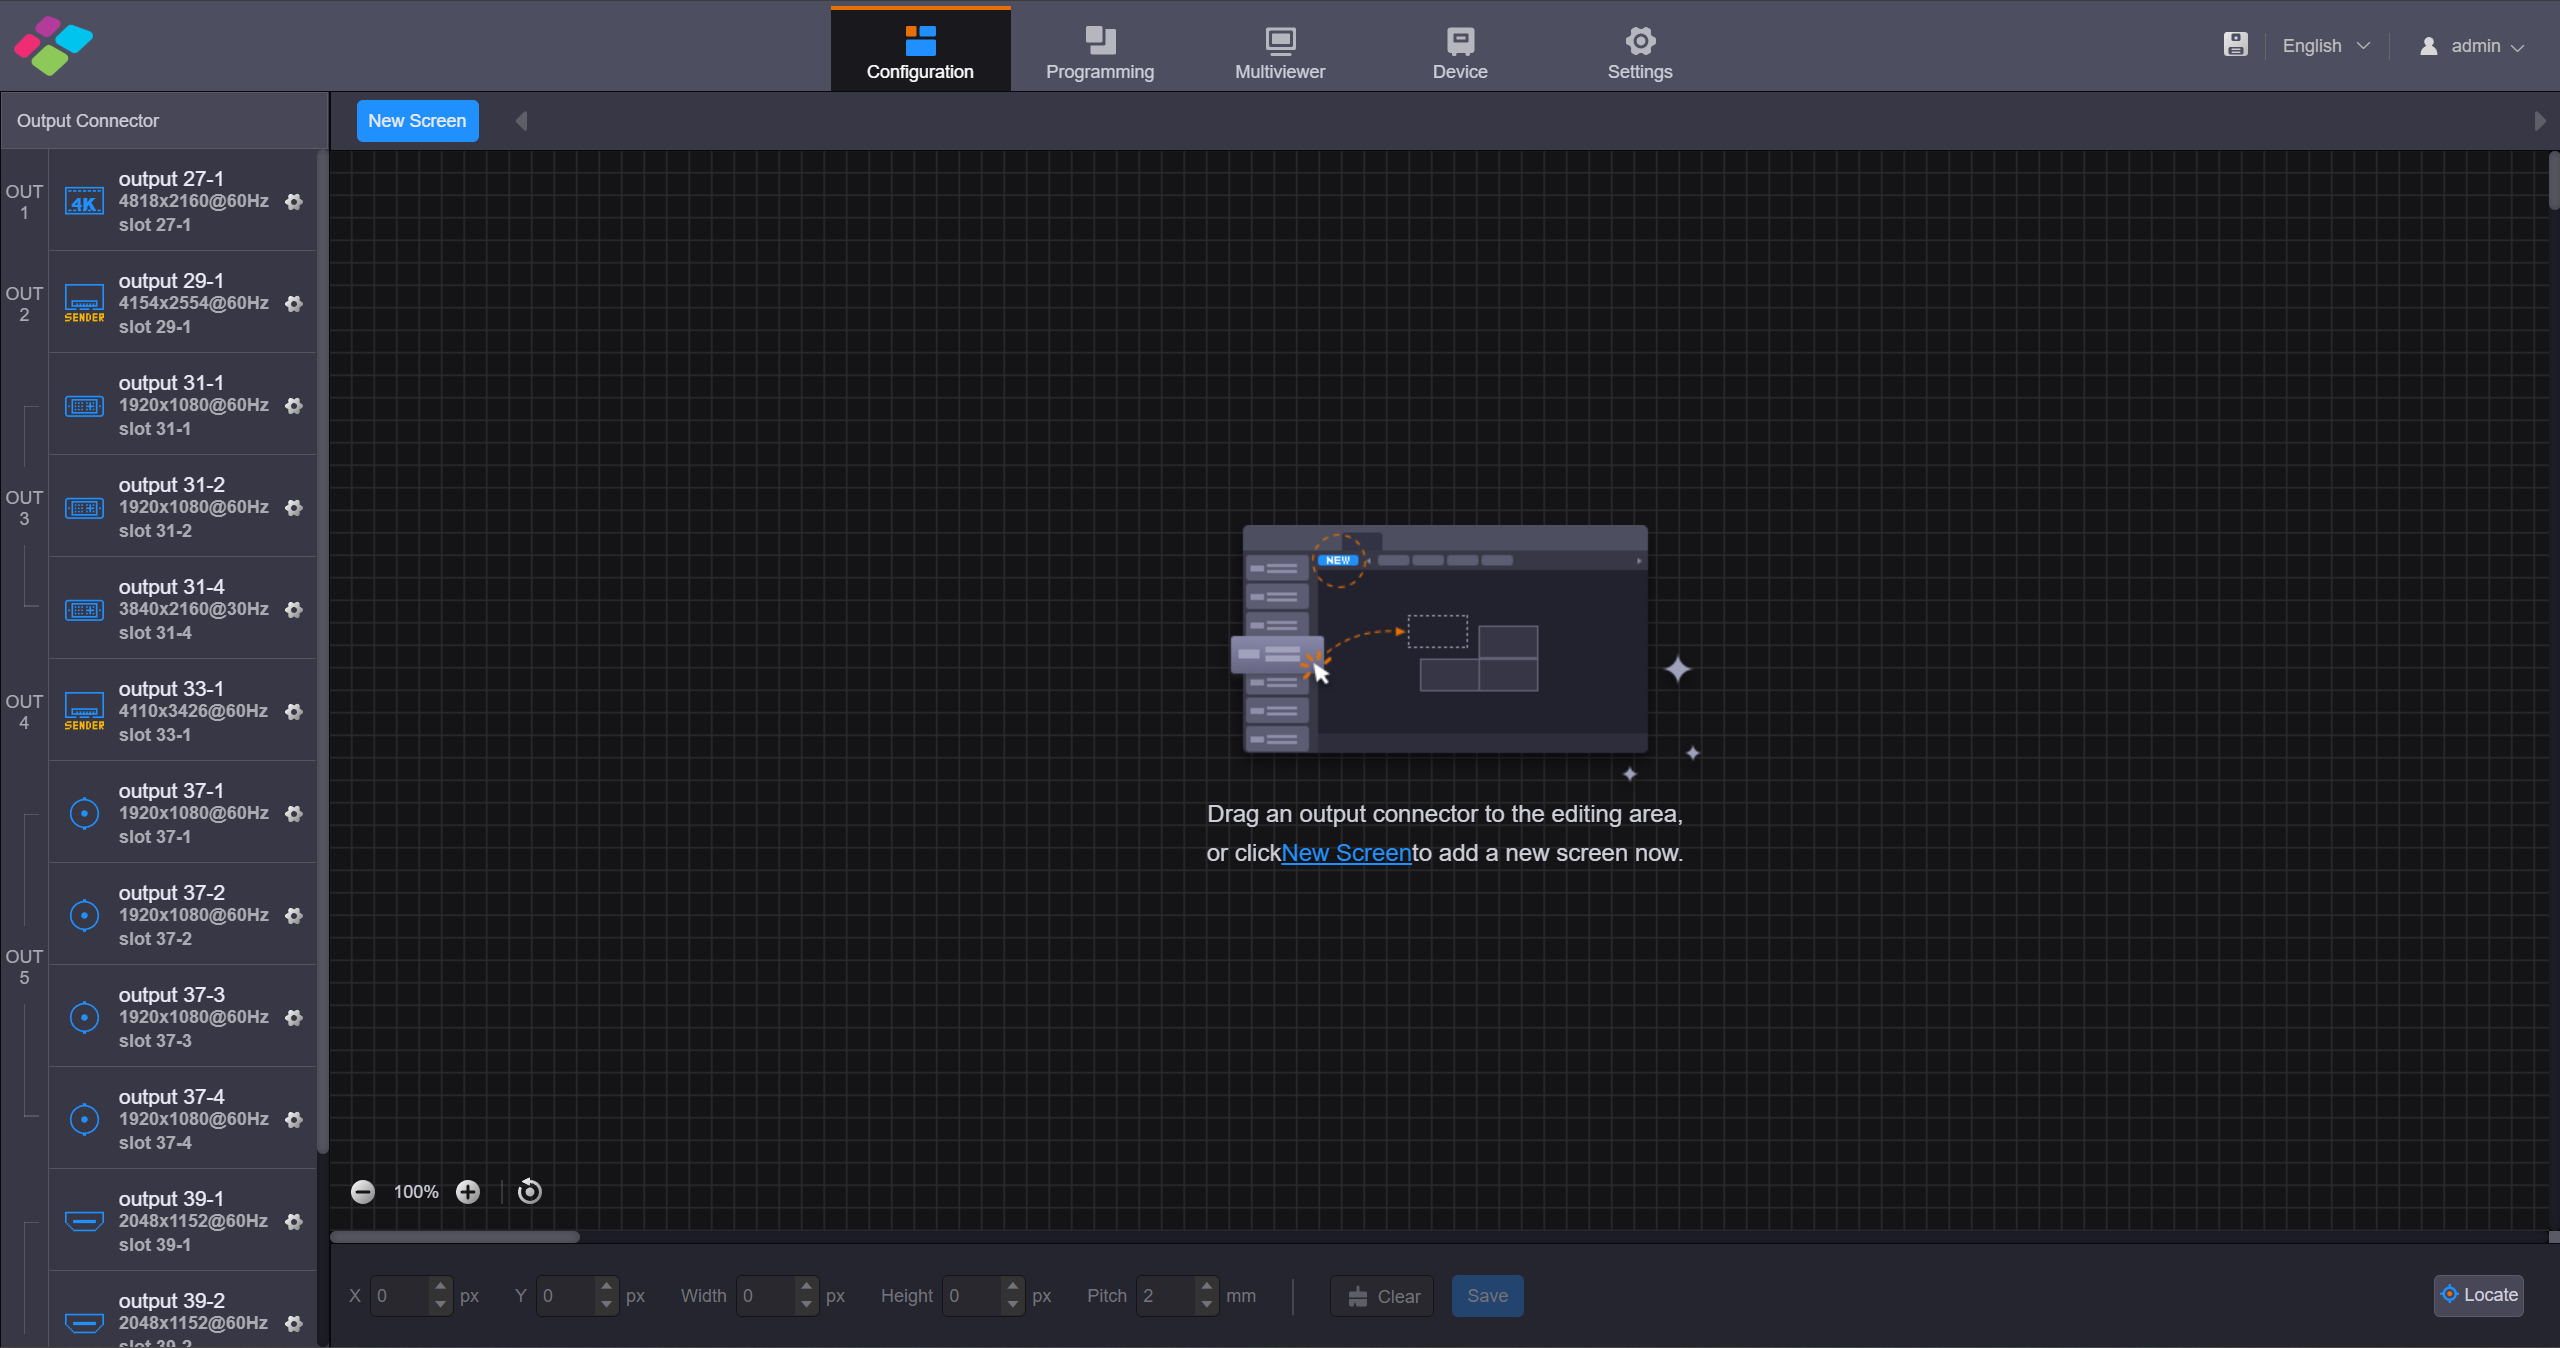Click the left collapse arrow beside New Screen
The width and height of the screenshot is (2560, 1348).
coord(520,120)
